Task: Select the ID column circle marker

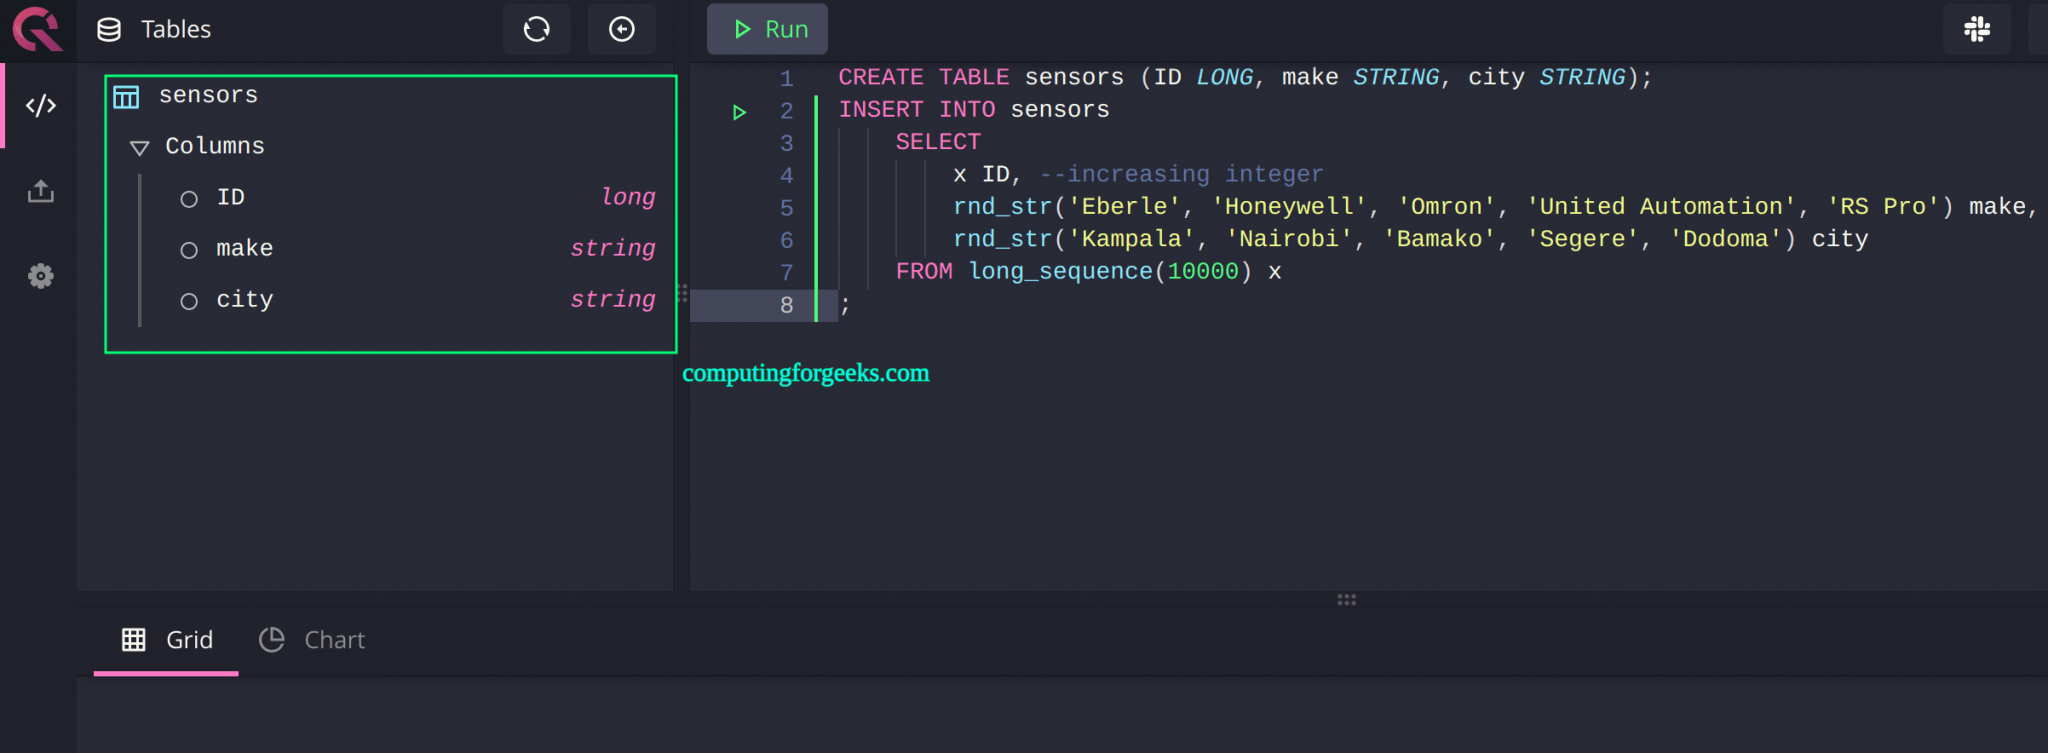Action: pos(189,199)
